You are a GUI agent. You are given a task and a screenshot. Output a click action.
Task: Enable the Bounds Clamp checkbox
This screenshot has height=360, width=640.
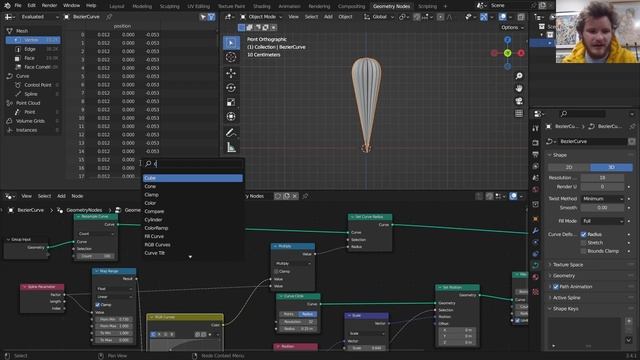[583, 251]
